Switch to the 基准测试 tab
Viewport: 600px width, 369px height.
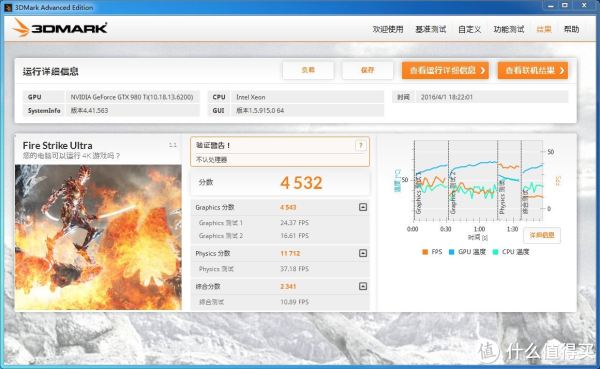point(431,29)
